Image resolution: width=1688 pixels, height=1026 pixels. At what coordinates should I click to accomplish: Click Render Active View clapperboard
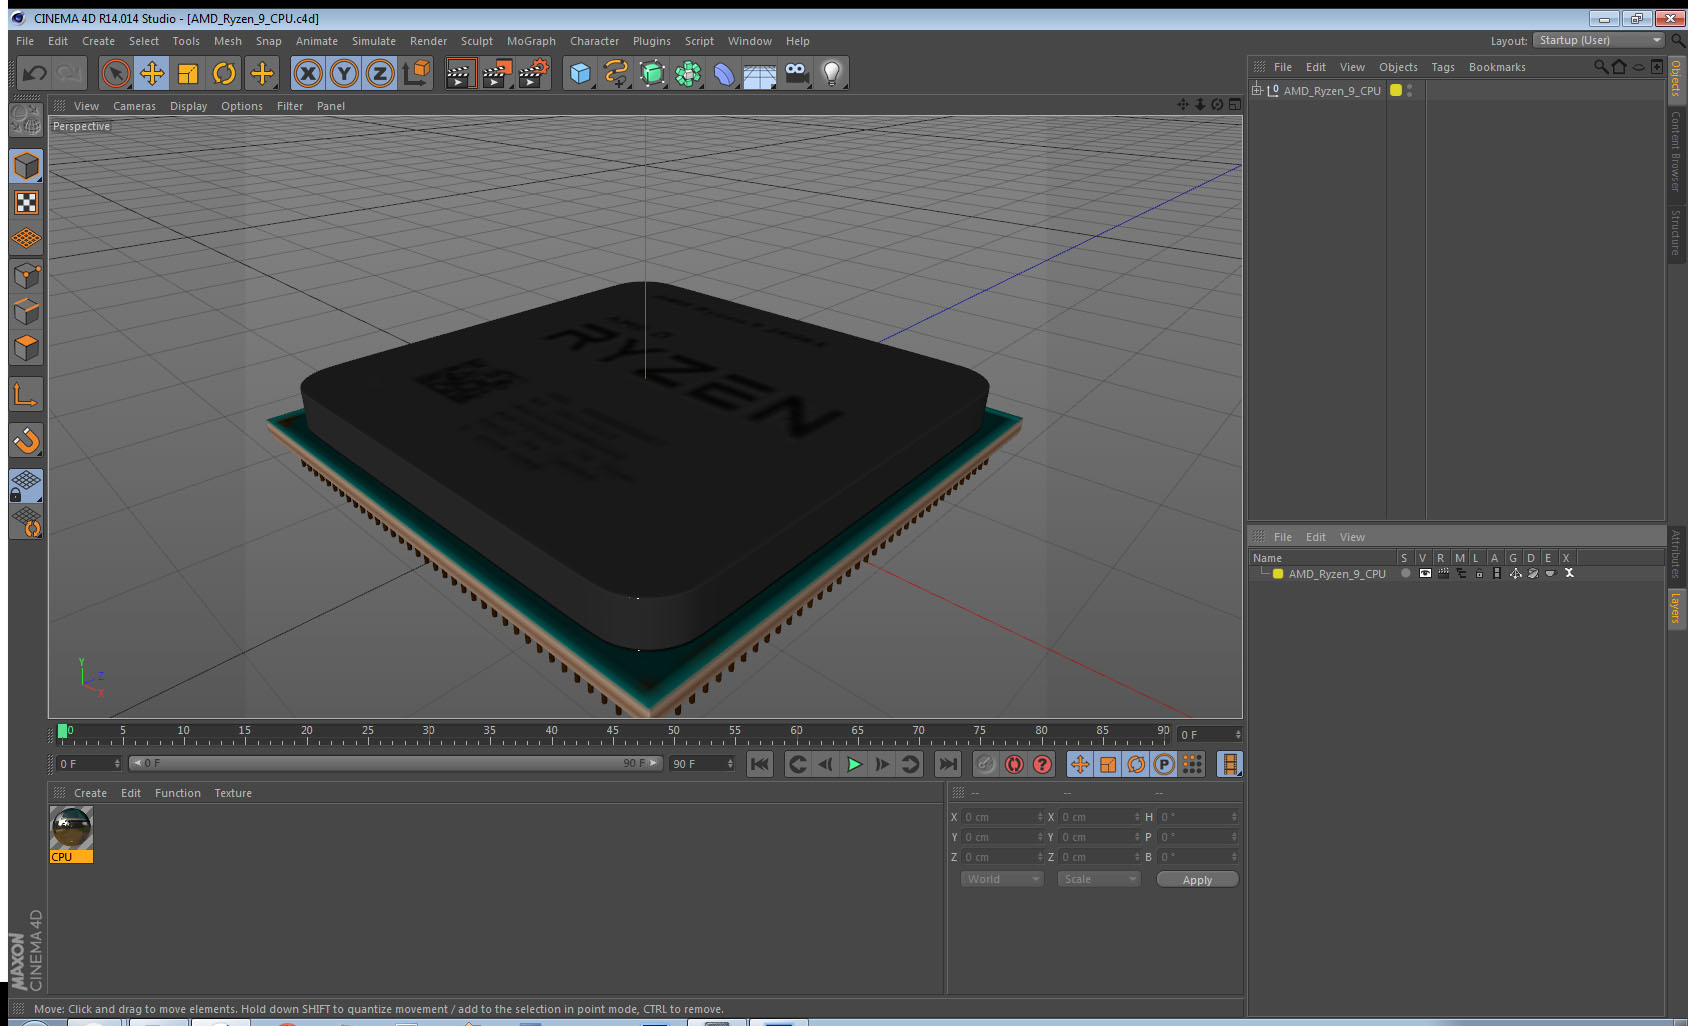click(x=459, y=73)
